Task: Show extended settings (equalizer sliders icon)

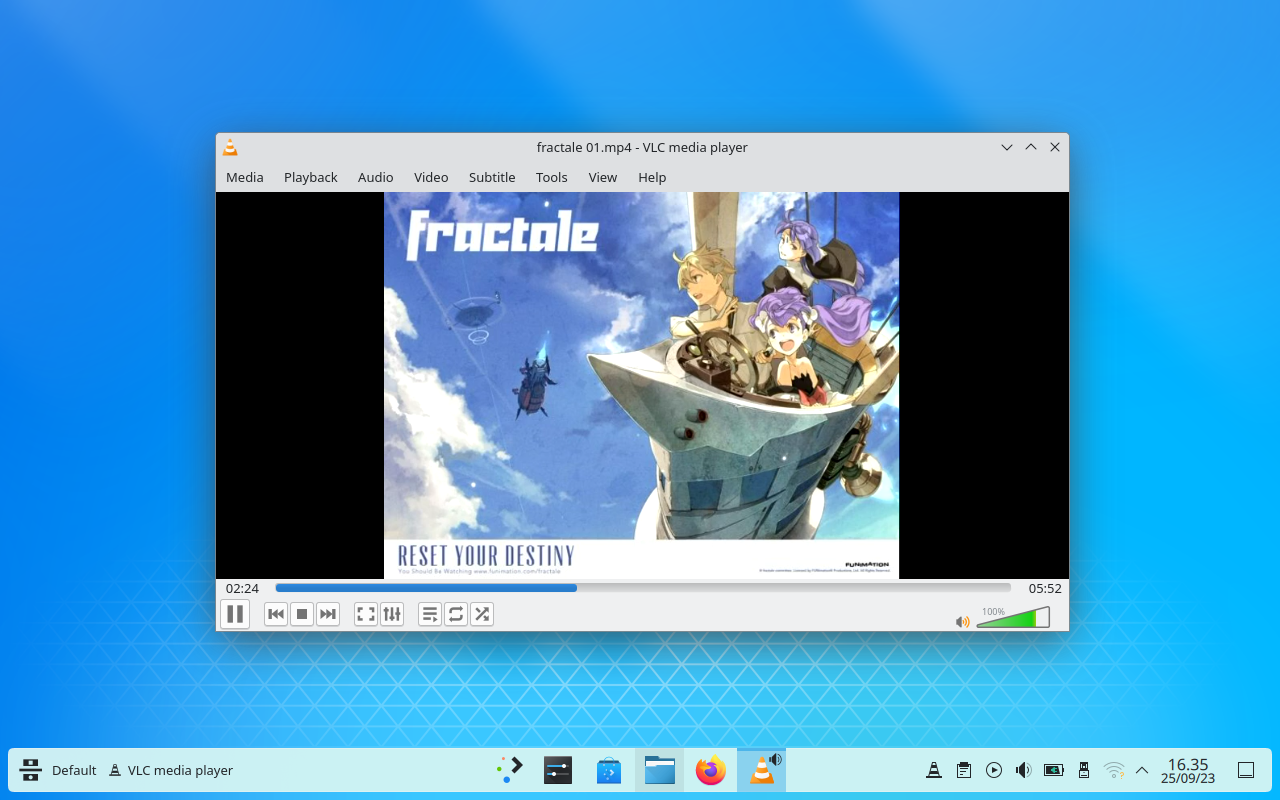Action: [392, 614]
